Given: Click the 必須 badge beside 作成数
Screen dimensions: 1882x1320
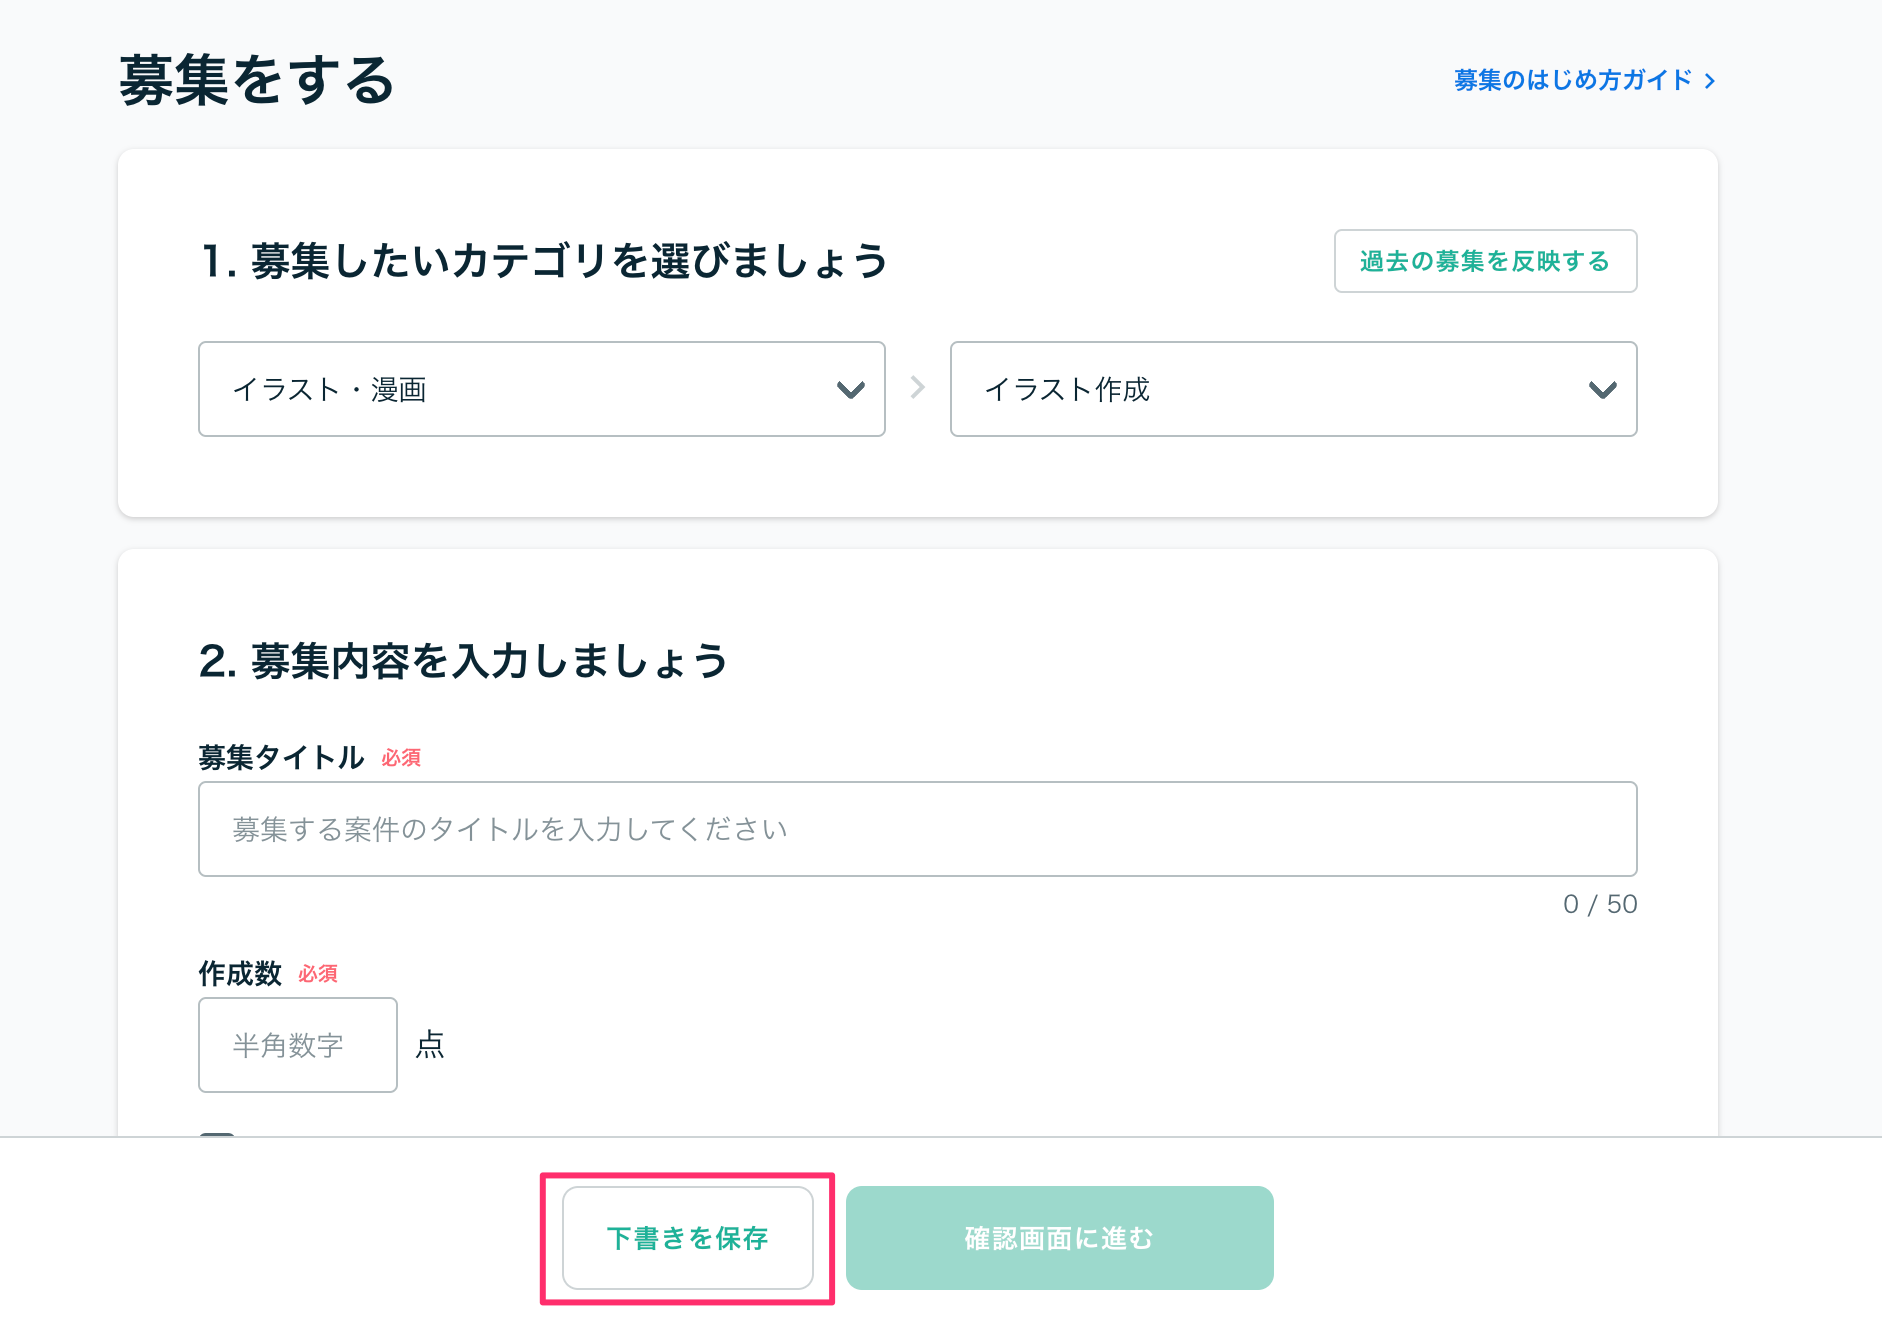Looking at the screenshot, I should point(318,974).
